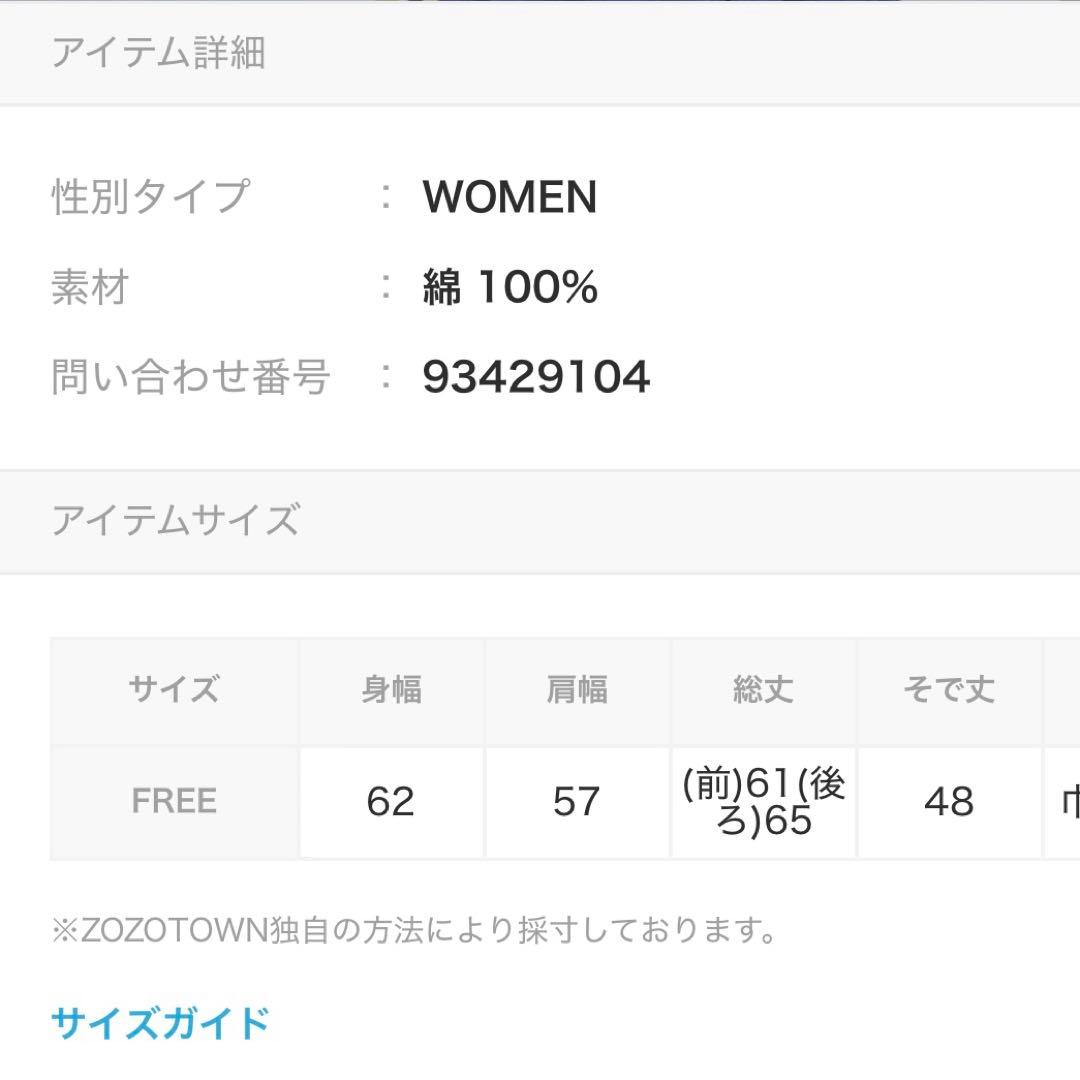Image resolution: width=1080 pixels, height=1080 pixels.
Task: Click the サイズ column header
Action: tap(174, 690)
